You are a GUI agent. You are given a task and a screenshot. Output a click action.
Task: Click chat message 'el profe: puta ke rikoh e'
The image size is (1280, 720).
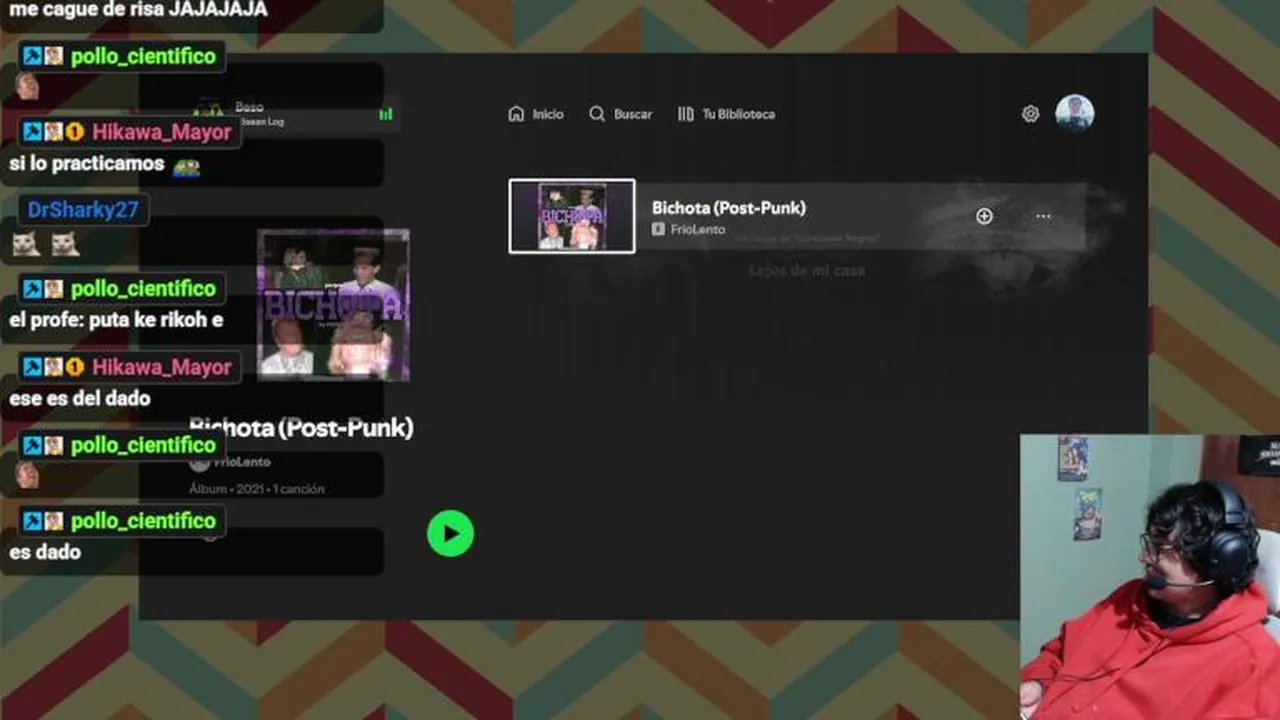[116, 320]
